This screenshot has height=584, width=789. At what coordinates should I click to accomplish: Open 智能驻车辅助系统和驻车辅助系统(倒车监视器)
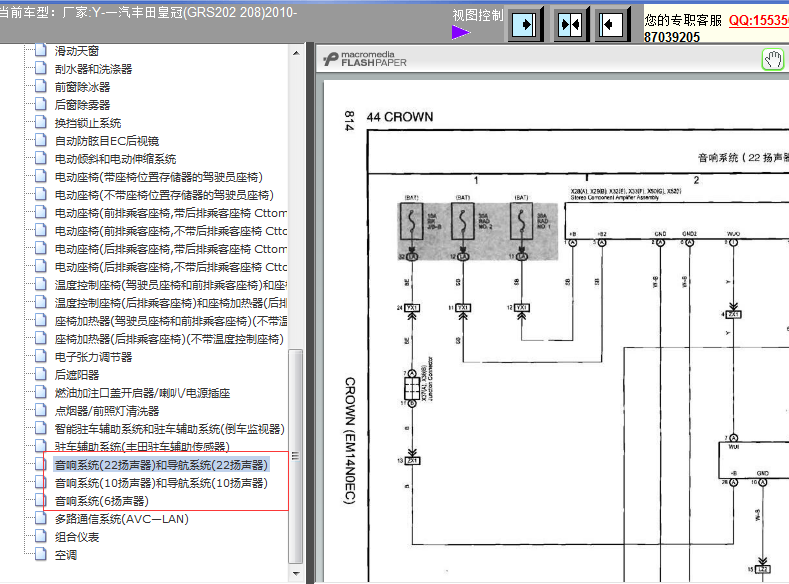coord(170,429)
